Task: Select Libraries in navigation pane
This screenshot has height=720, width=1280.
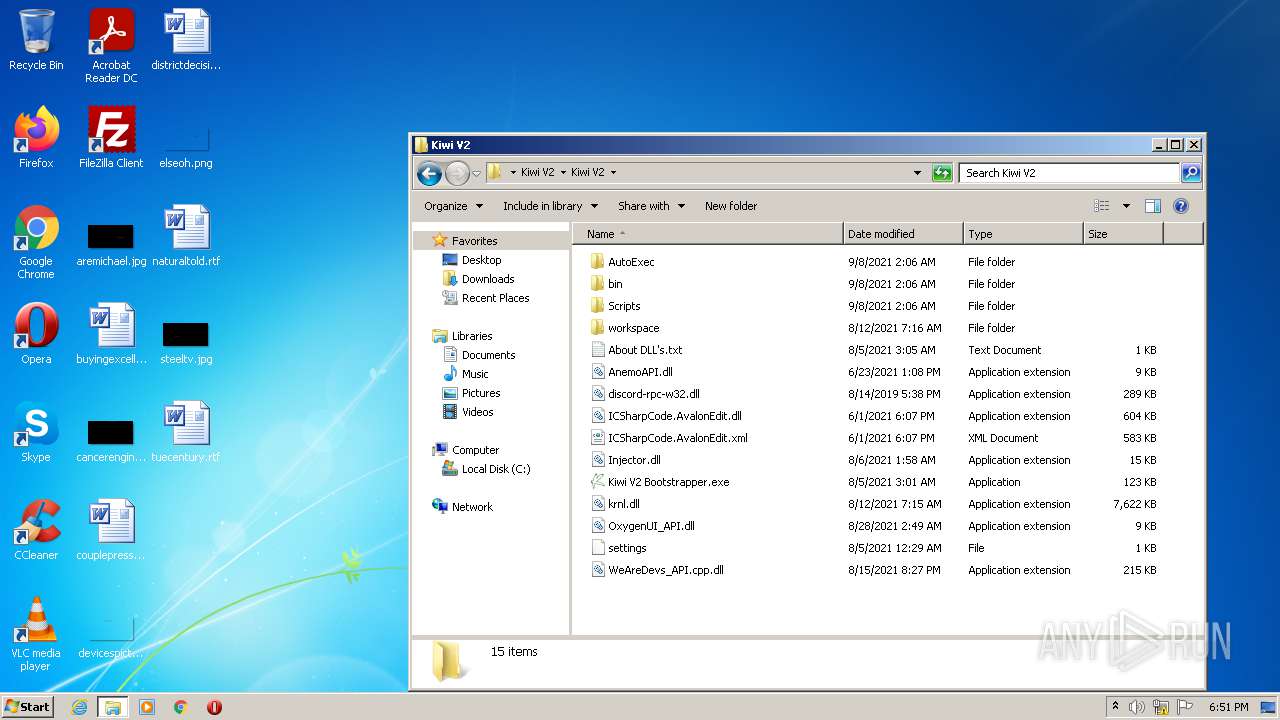Action: [472, 336]
